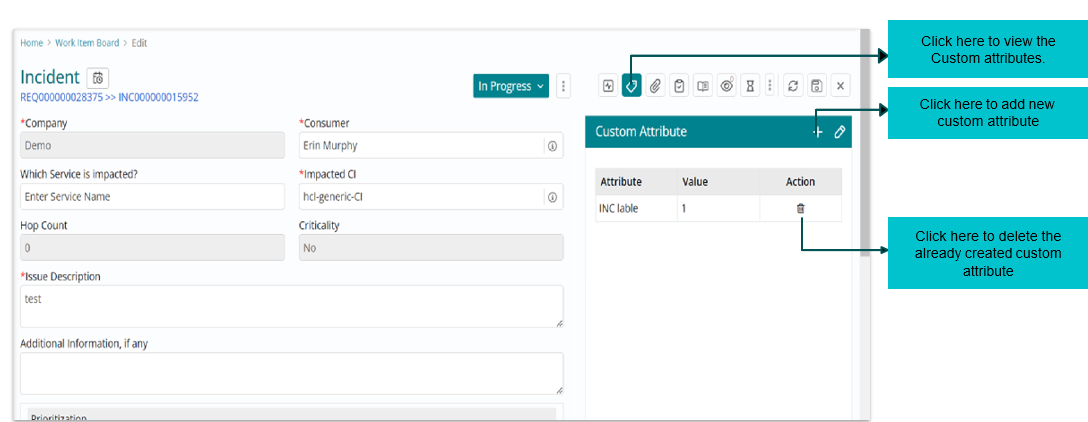Add a new custom attribute
Viewport: 1088px width, 422px height.
point(818,132)
